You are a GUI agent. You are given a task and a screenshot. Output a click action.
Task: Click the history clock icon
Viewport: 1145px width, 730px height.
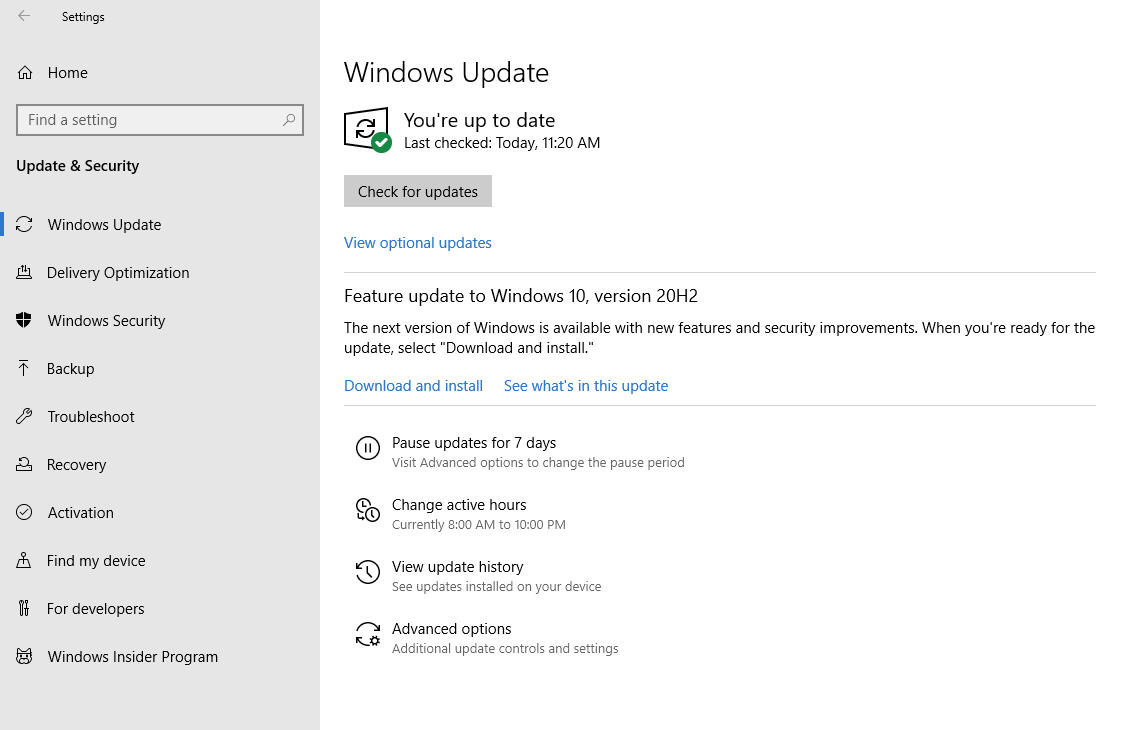coord(367,572)
